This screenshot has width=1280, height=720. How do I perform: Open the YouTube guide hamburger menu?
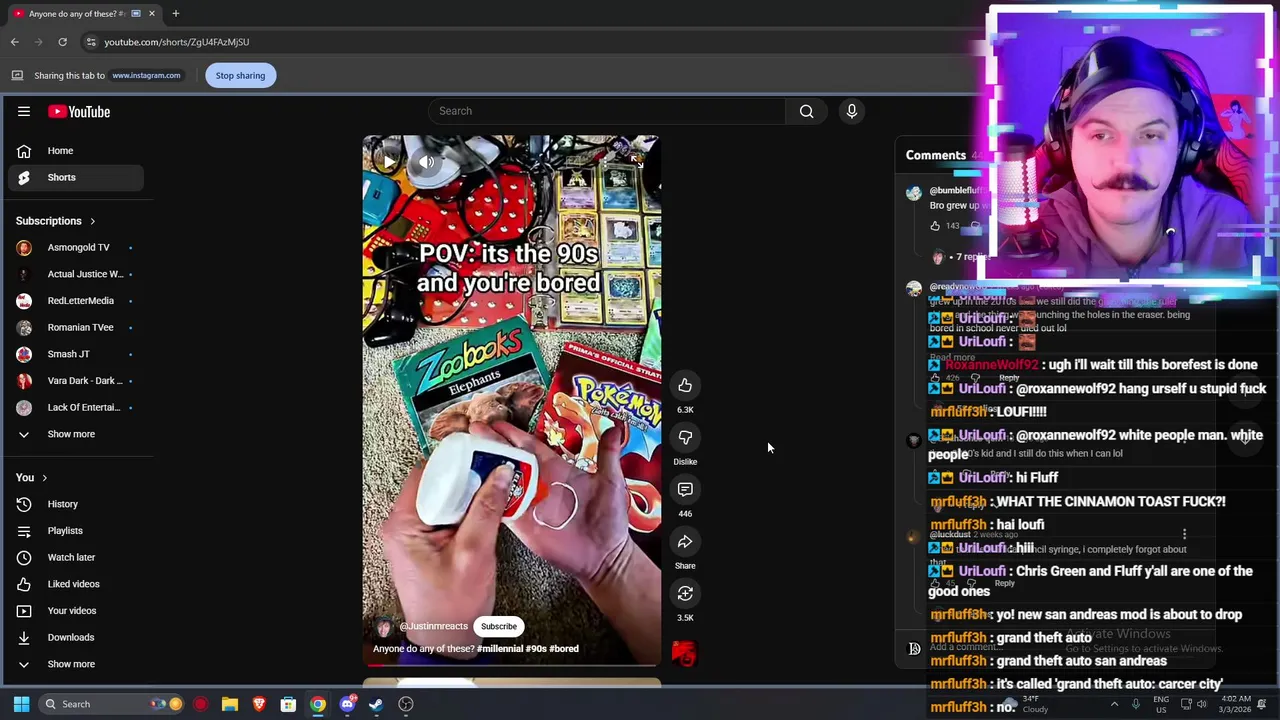(24, 111)
